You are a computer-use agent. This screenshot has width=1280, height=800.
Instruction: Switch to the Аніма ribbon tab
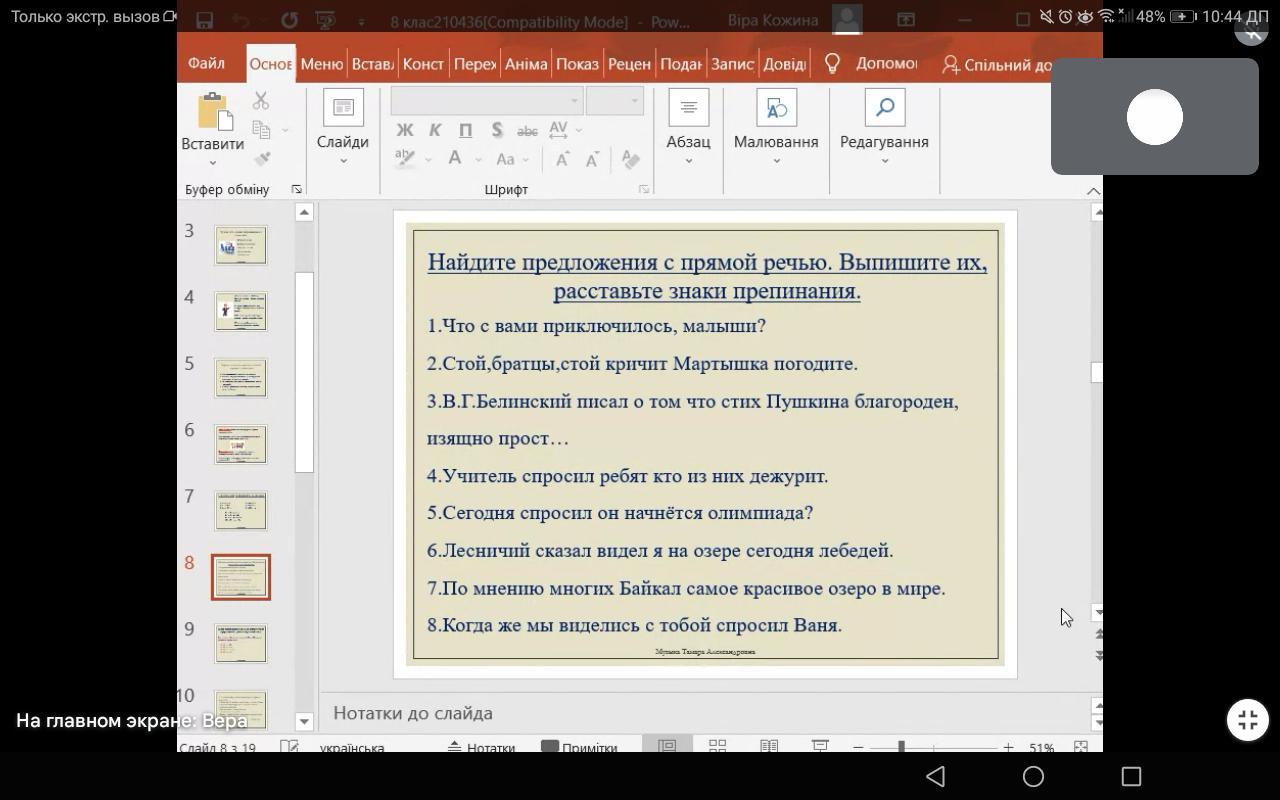[526, 64]
